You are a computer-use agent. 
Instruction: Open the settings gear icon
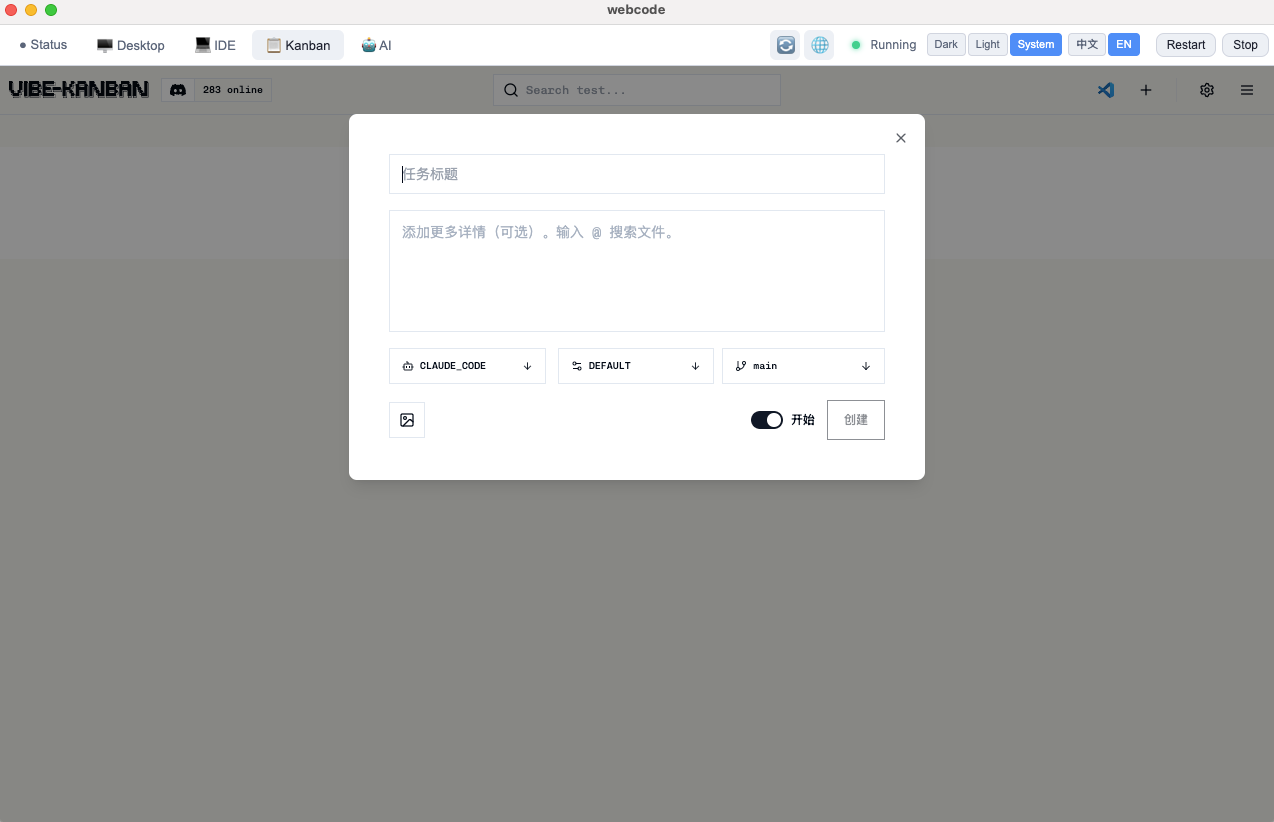[1206, 89]
